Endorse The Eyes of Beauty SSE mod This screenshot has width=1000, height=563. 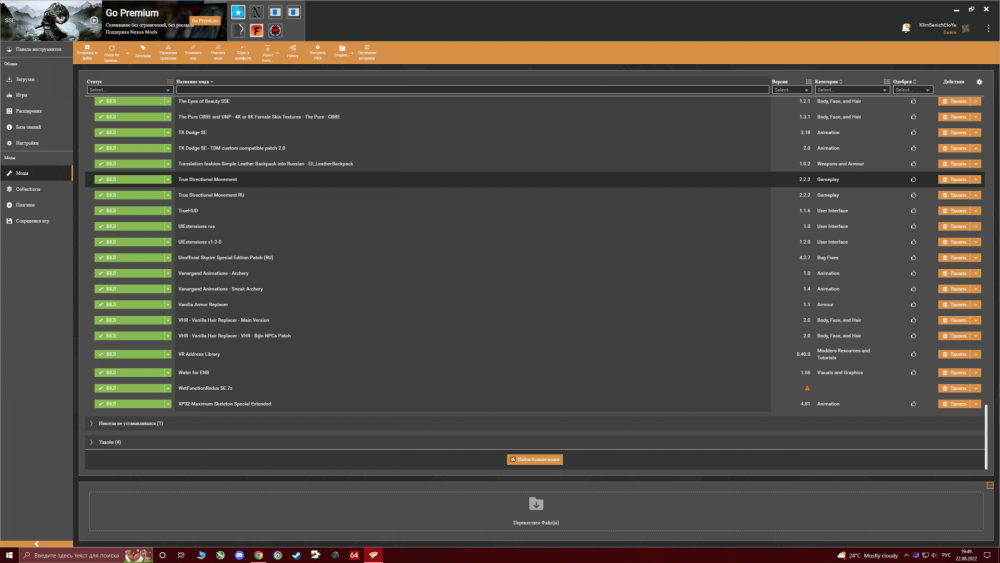(x=913, y=101)
